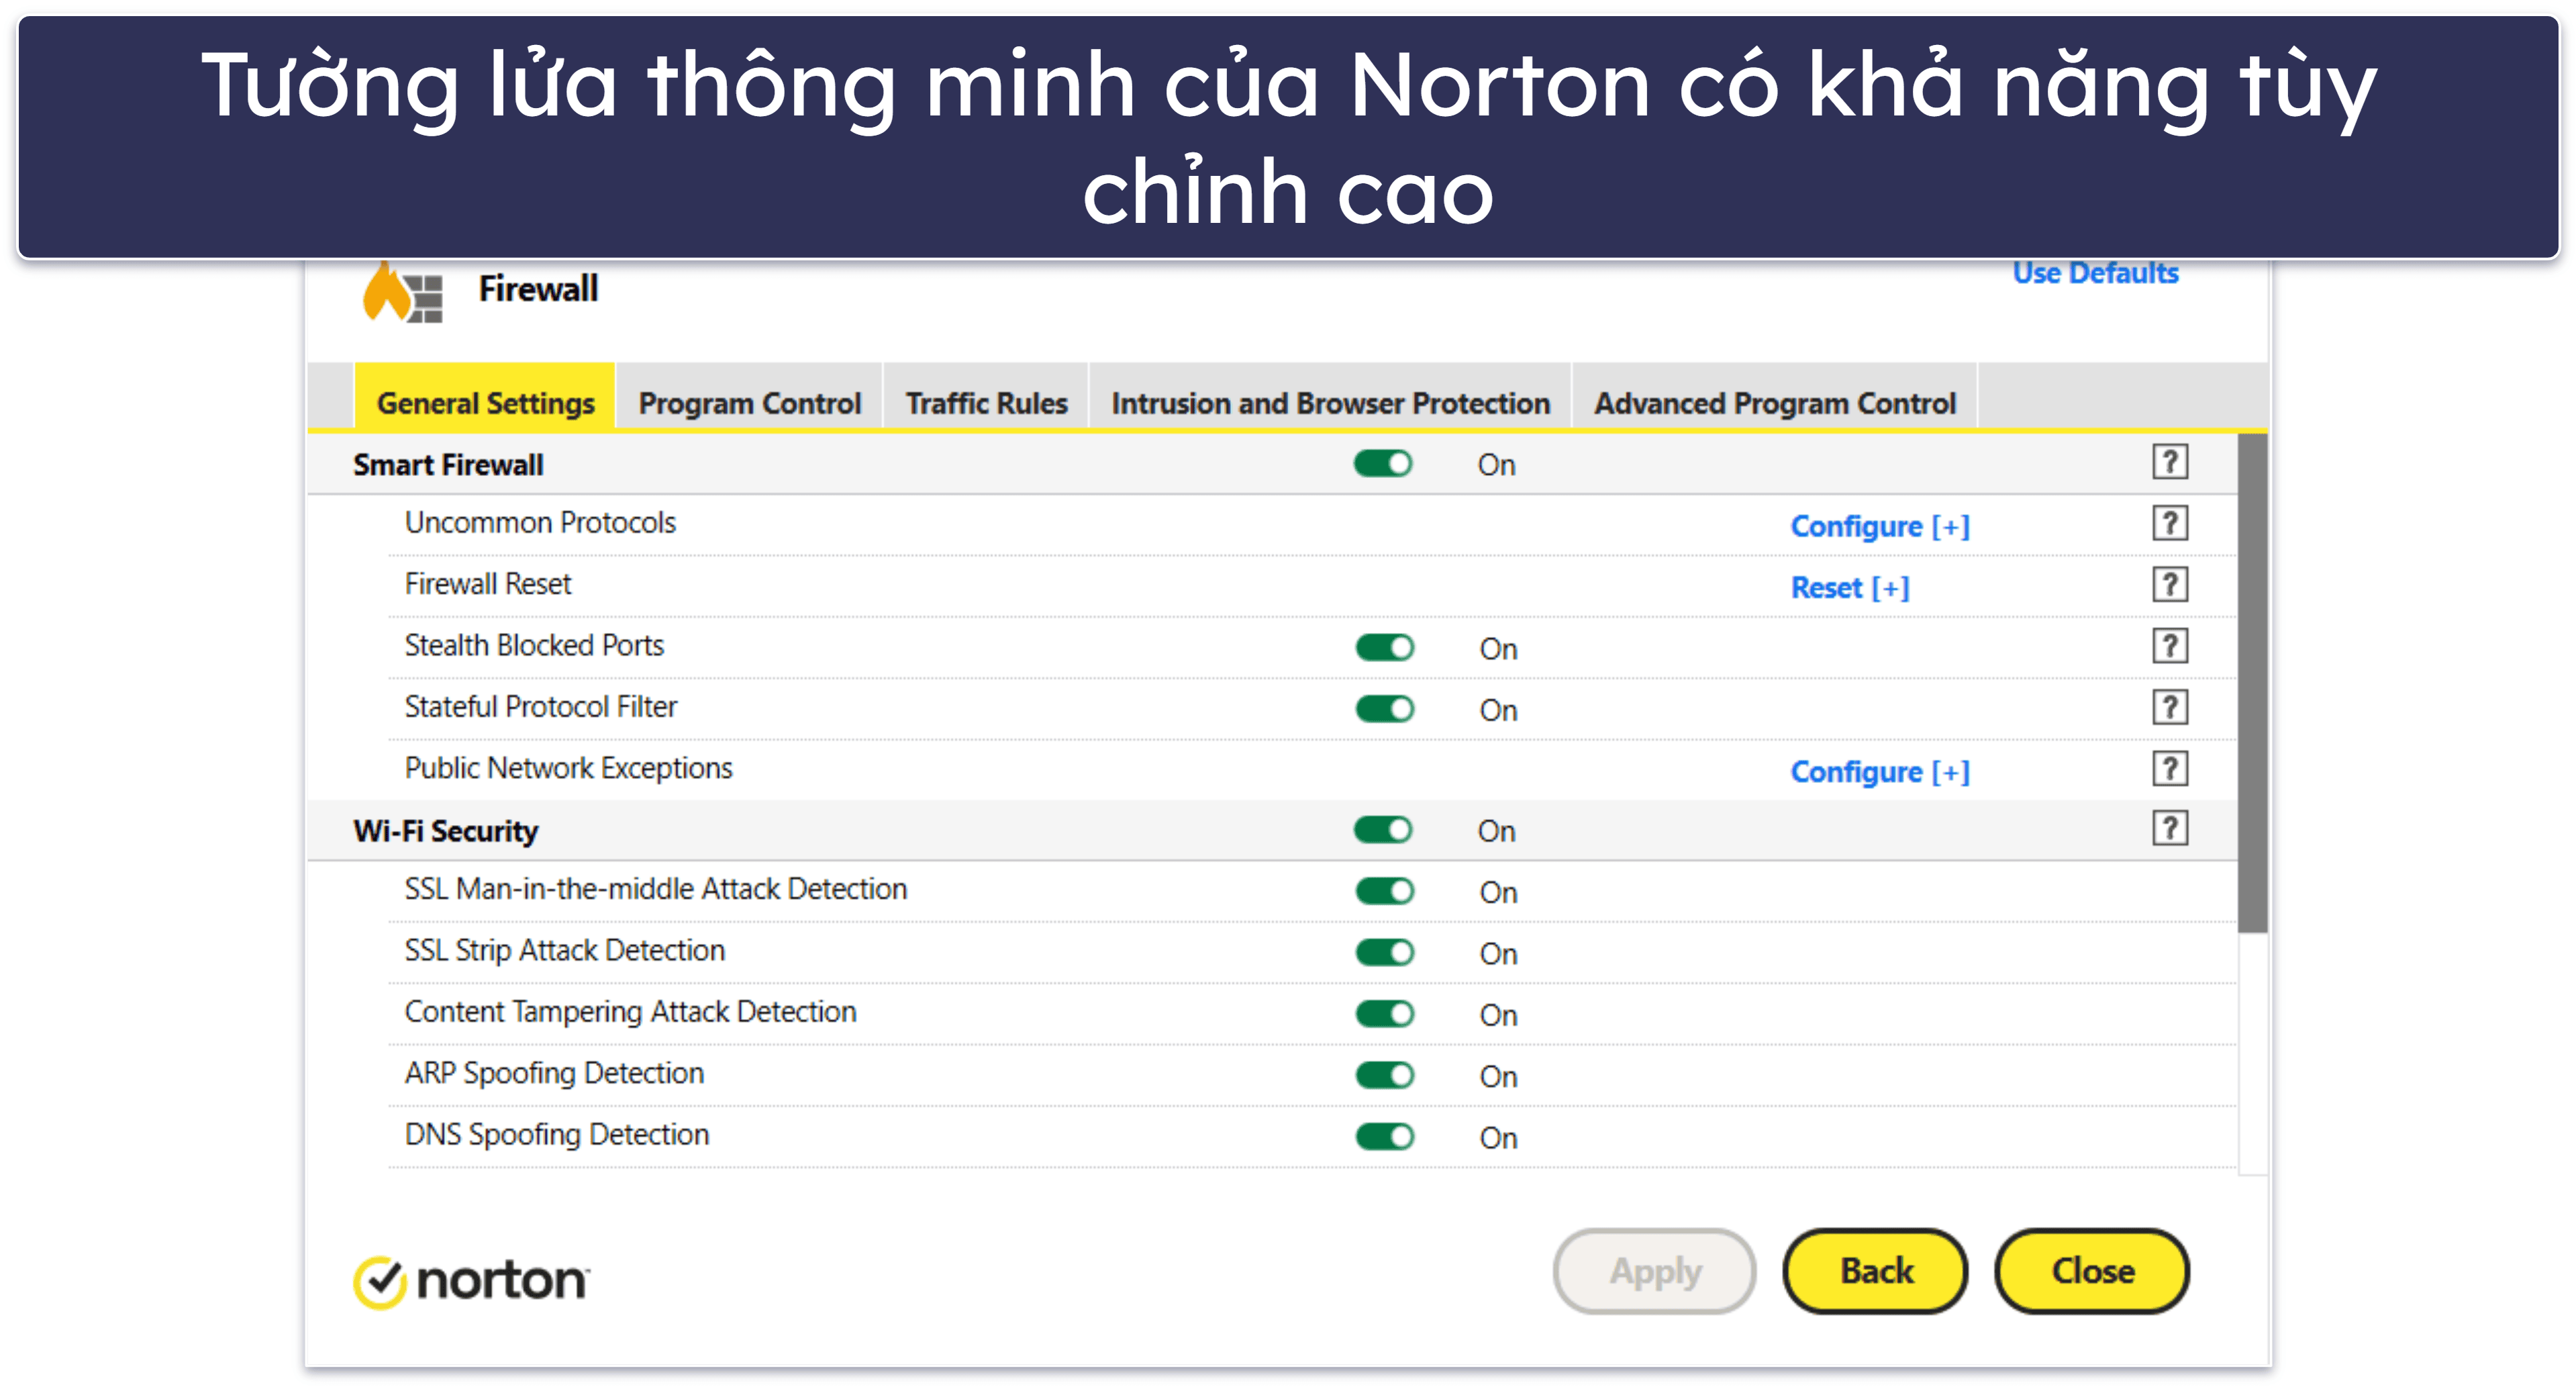Expand Reset for Firewall Reset
The width and height of the screenshot is (2576, 1389).
click(1850, 587)
